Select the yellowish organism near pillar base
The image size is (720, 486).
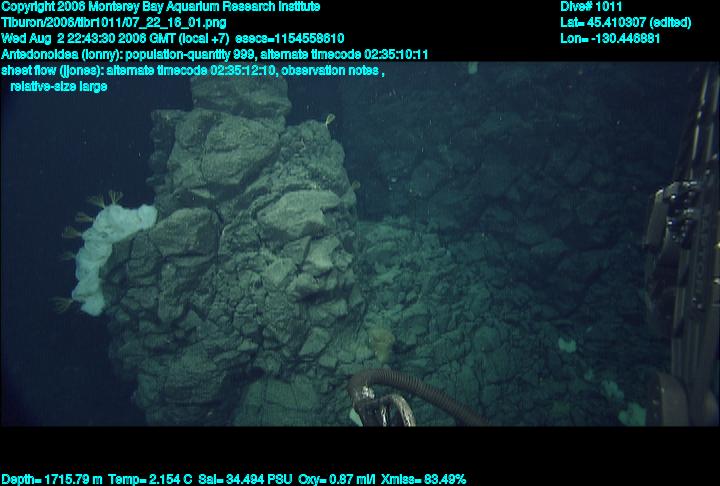[x=379, y=345]
